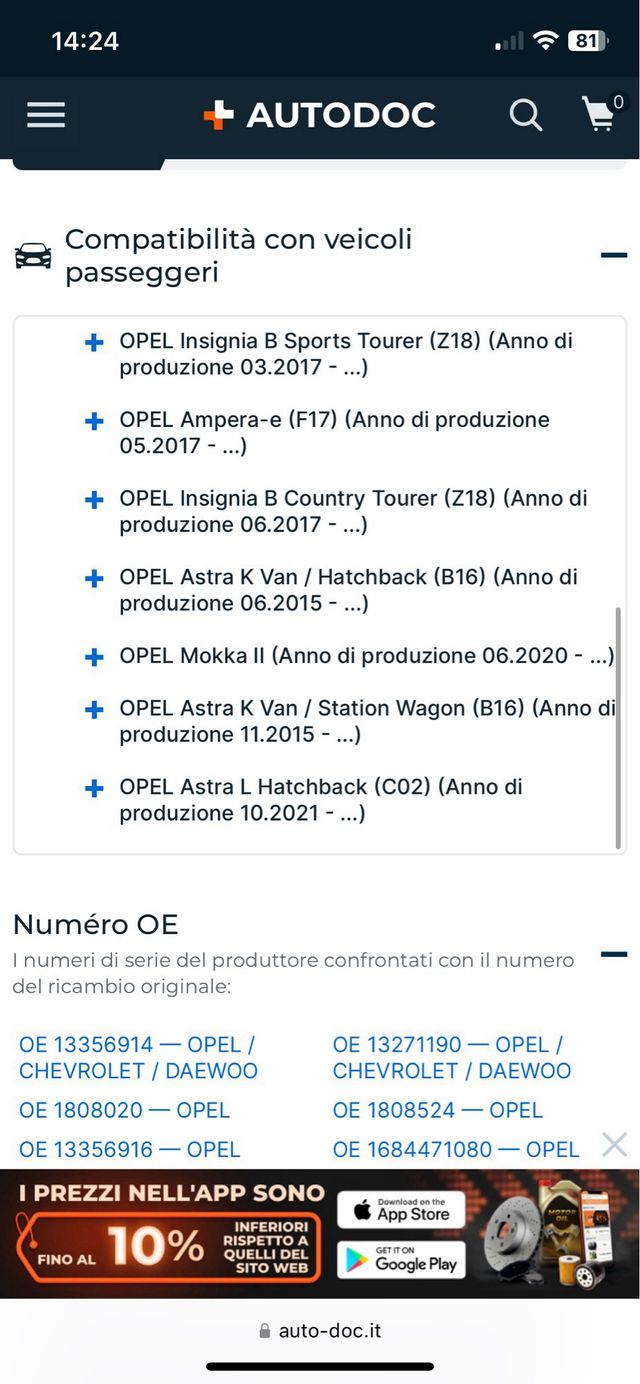
Task: Collapse the Numéro OE section
Action: pos(612,955)
